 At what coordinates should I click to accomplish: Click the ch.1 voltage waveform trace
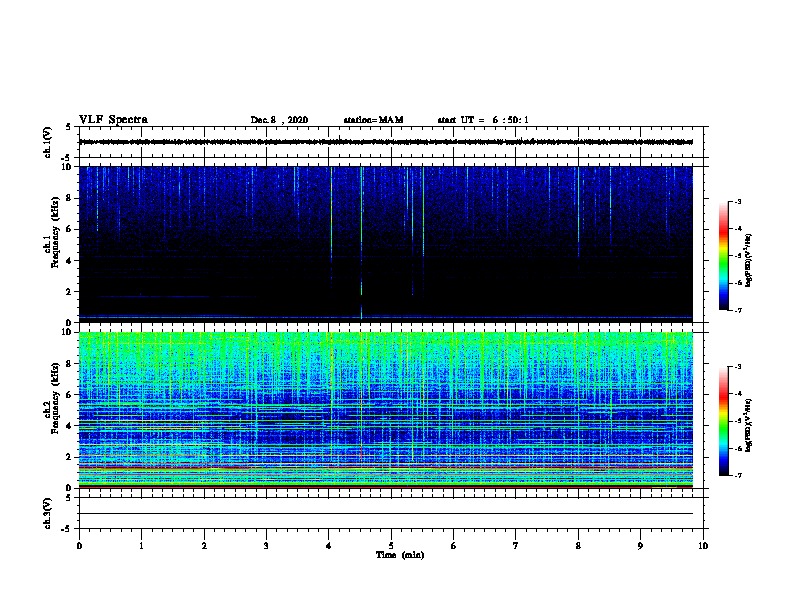(x=385, y=142)
